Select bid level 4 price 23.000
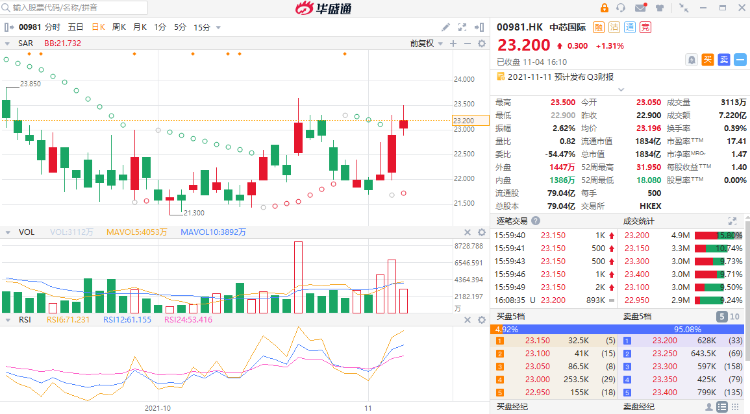The image size is (750, 414). click(x=538, y=379)
